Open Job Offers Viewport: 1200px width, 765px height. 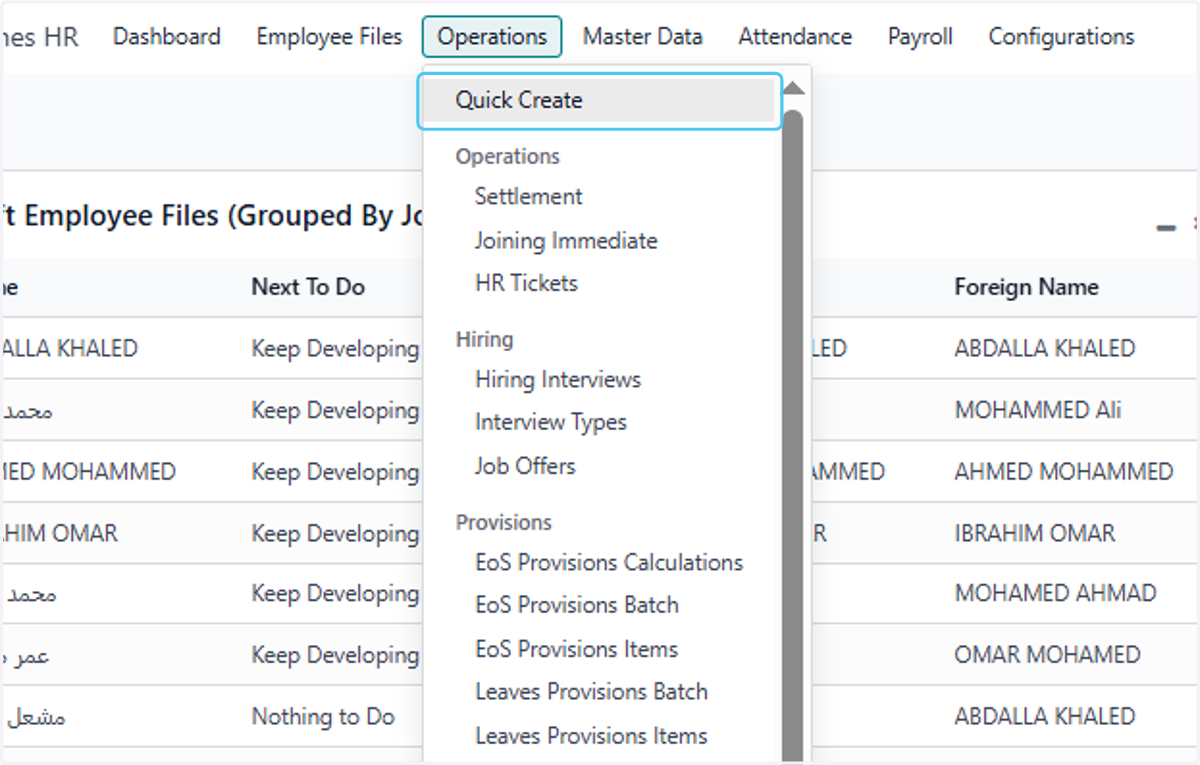pyautogui.click(x=525, y=466)
